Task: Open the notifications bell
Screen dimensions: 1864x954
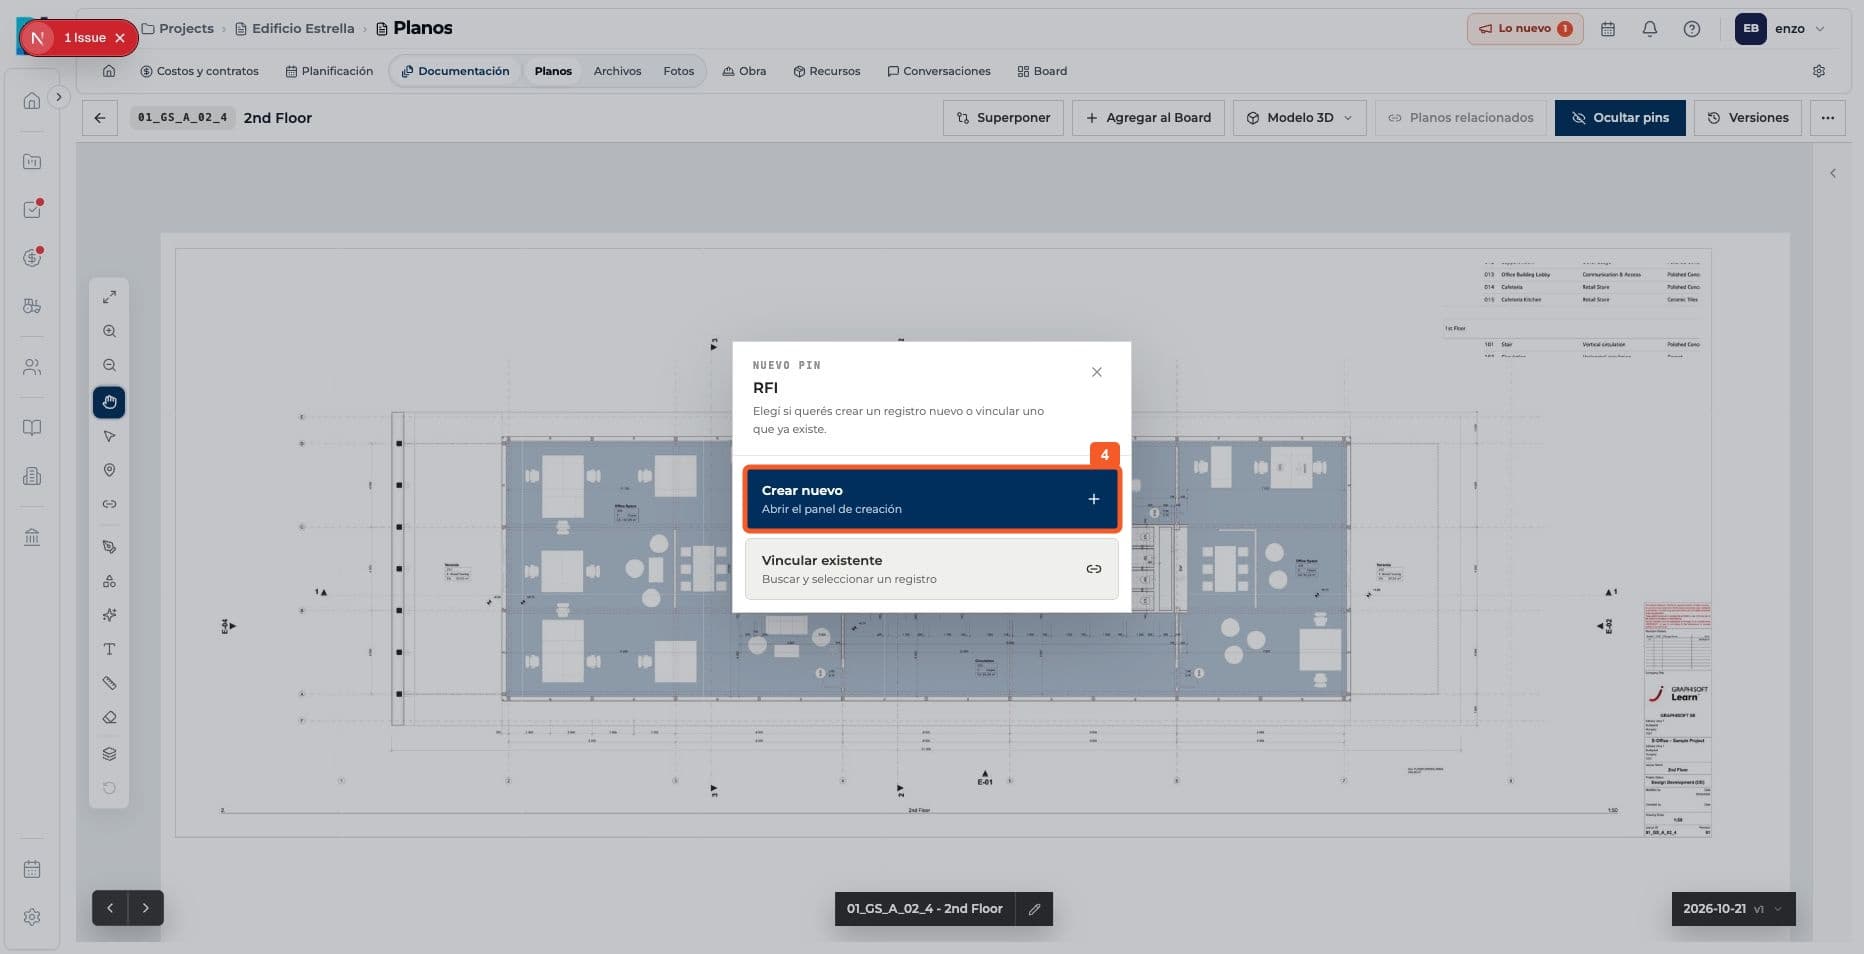Action: point(1650,29)
